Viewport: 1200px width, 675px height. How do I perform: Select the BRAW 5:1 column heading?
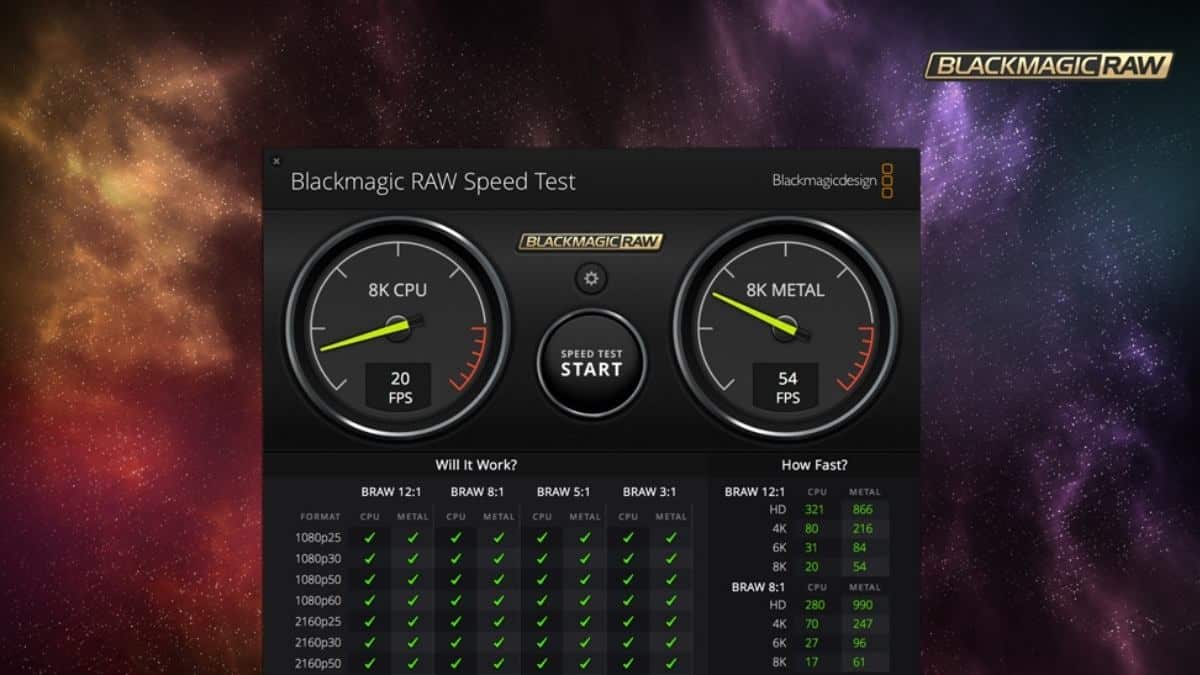pos(564,491)
